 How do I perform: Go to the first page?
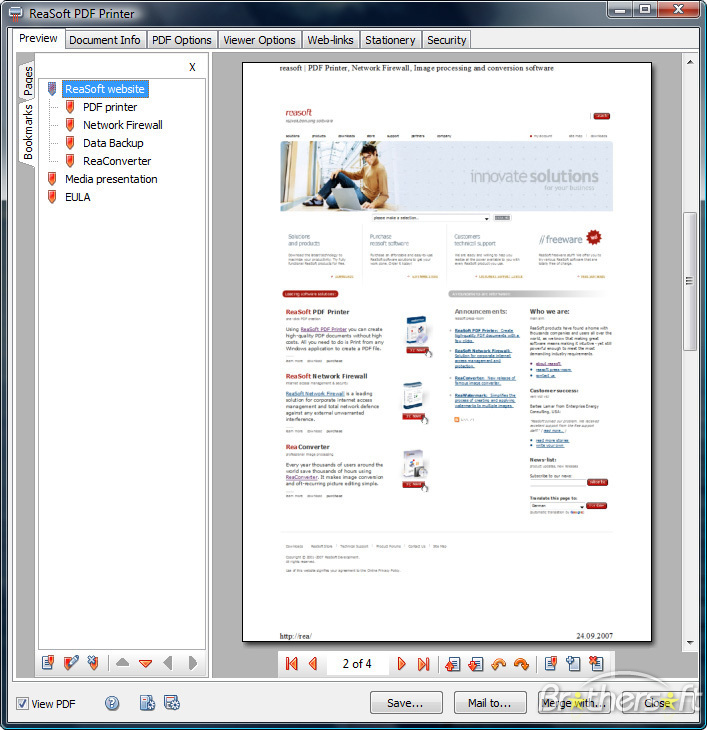click(291, 663)
